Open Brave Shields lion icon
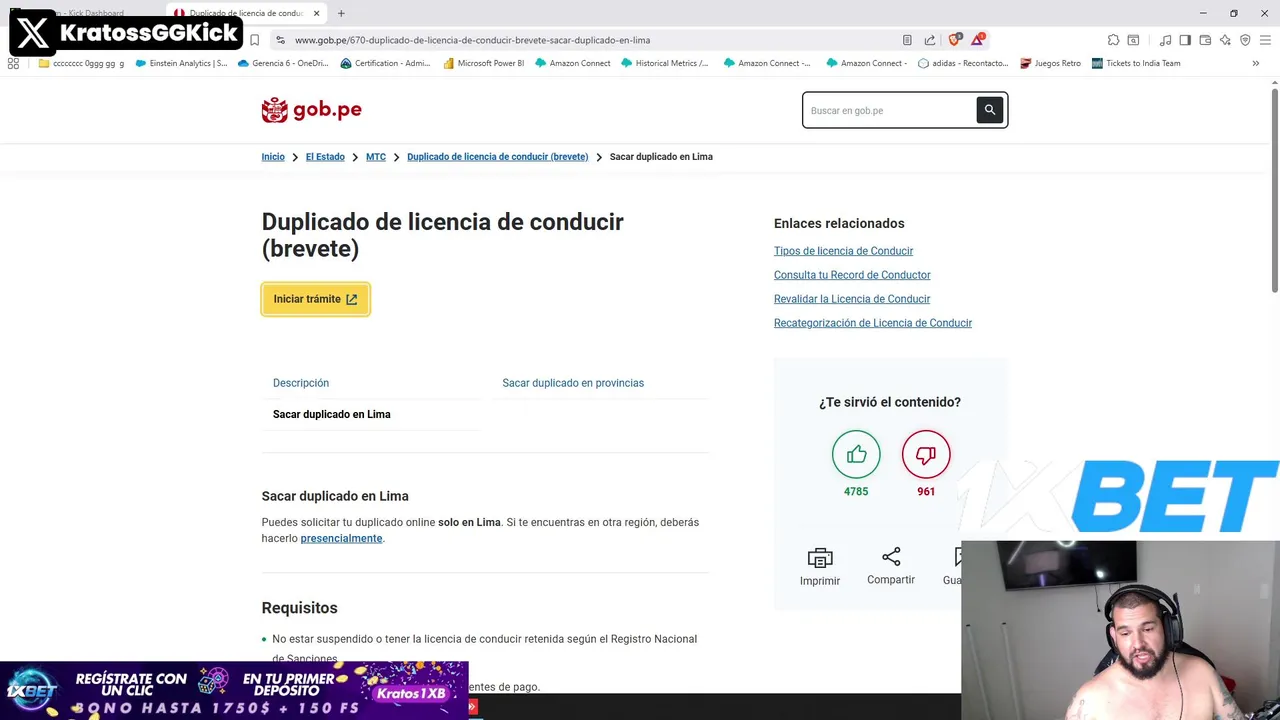The image size is (1280, 720). coord(954,40)
